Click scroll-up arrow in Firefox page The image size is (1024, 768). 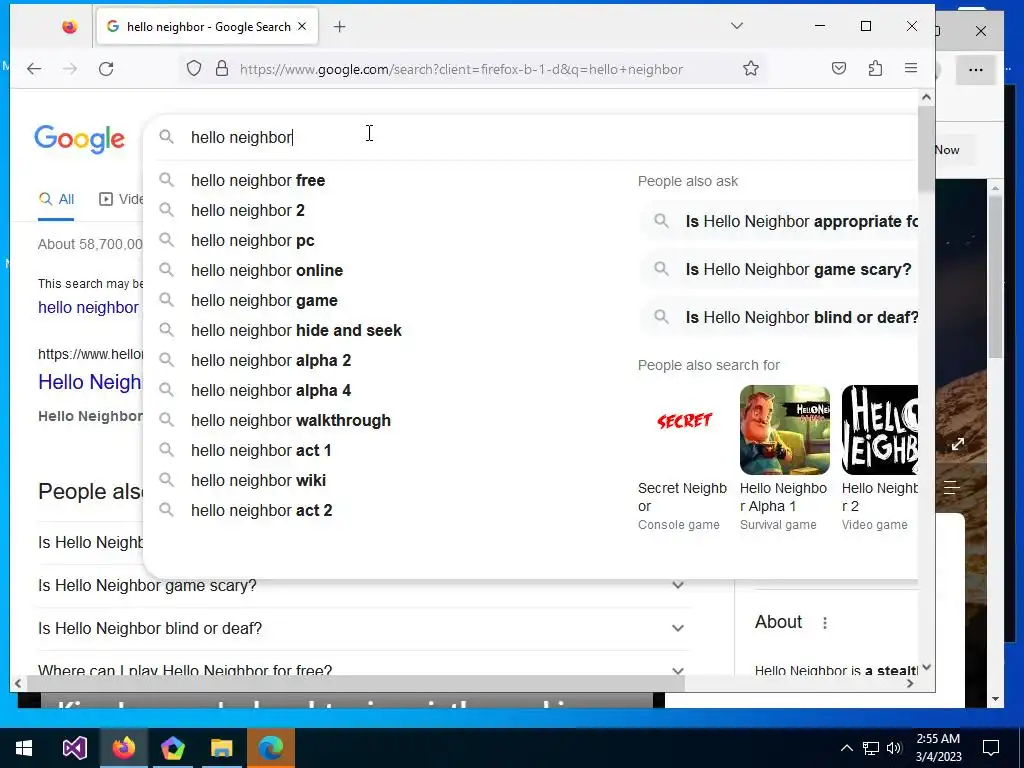(x=926, y=97)
